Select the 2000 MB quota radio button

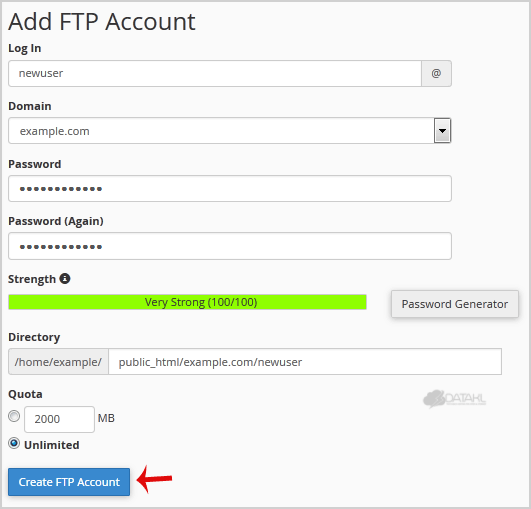click(14, 416)
